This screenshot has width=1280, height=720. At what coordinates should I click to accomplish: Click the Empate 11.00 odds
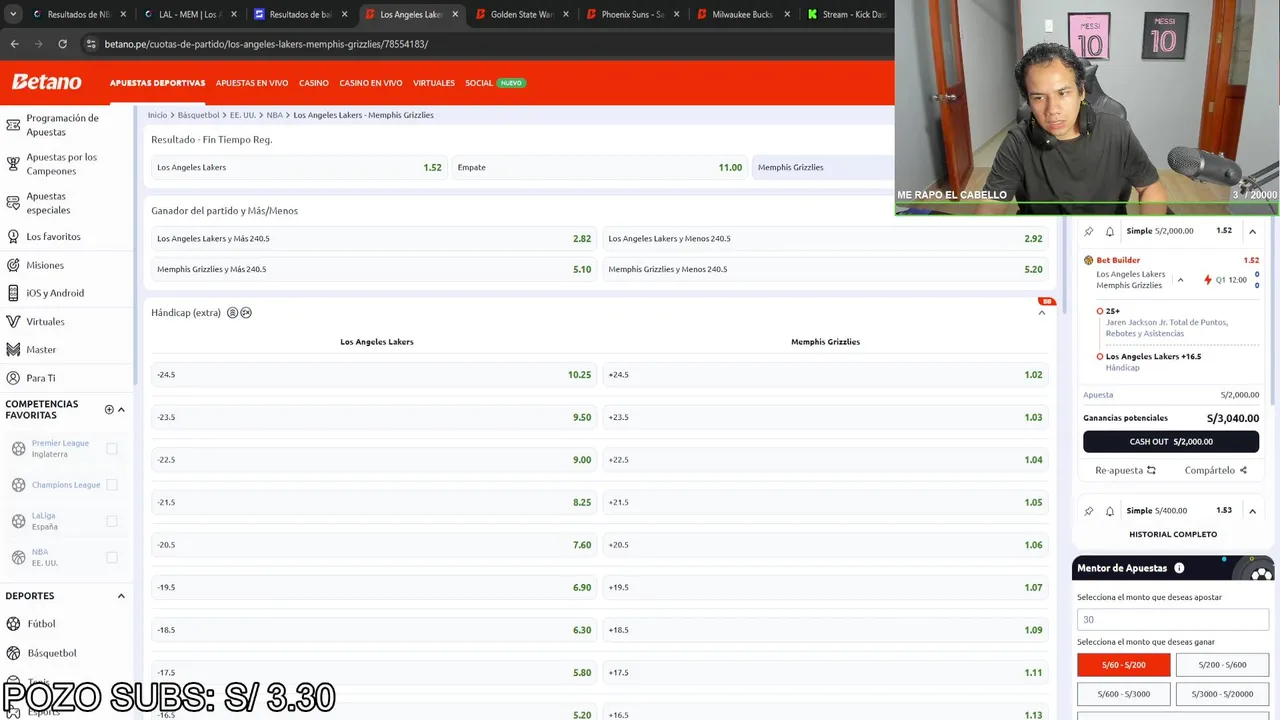599,167
